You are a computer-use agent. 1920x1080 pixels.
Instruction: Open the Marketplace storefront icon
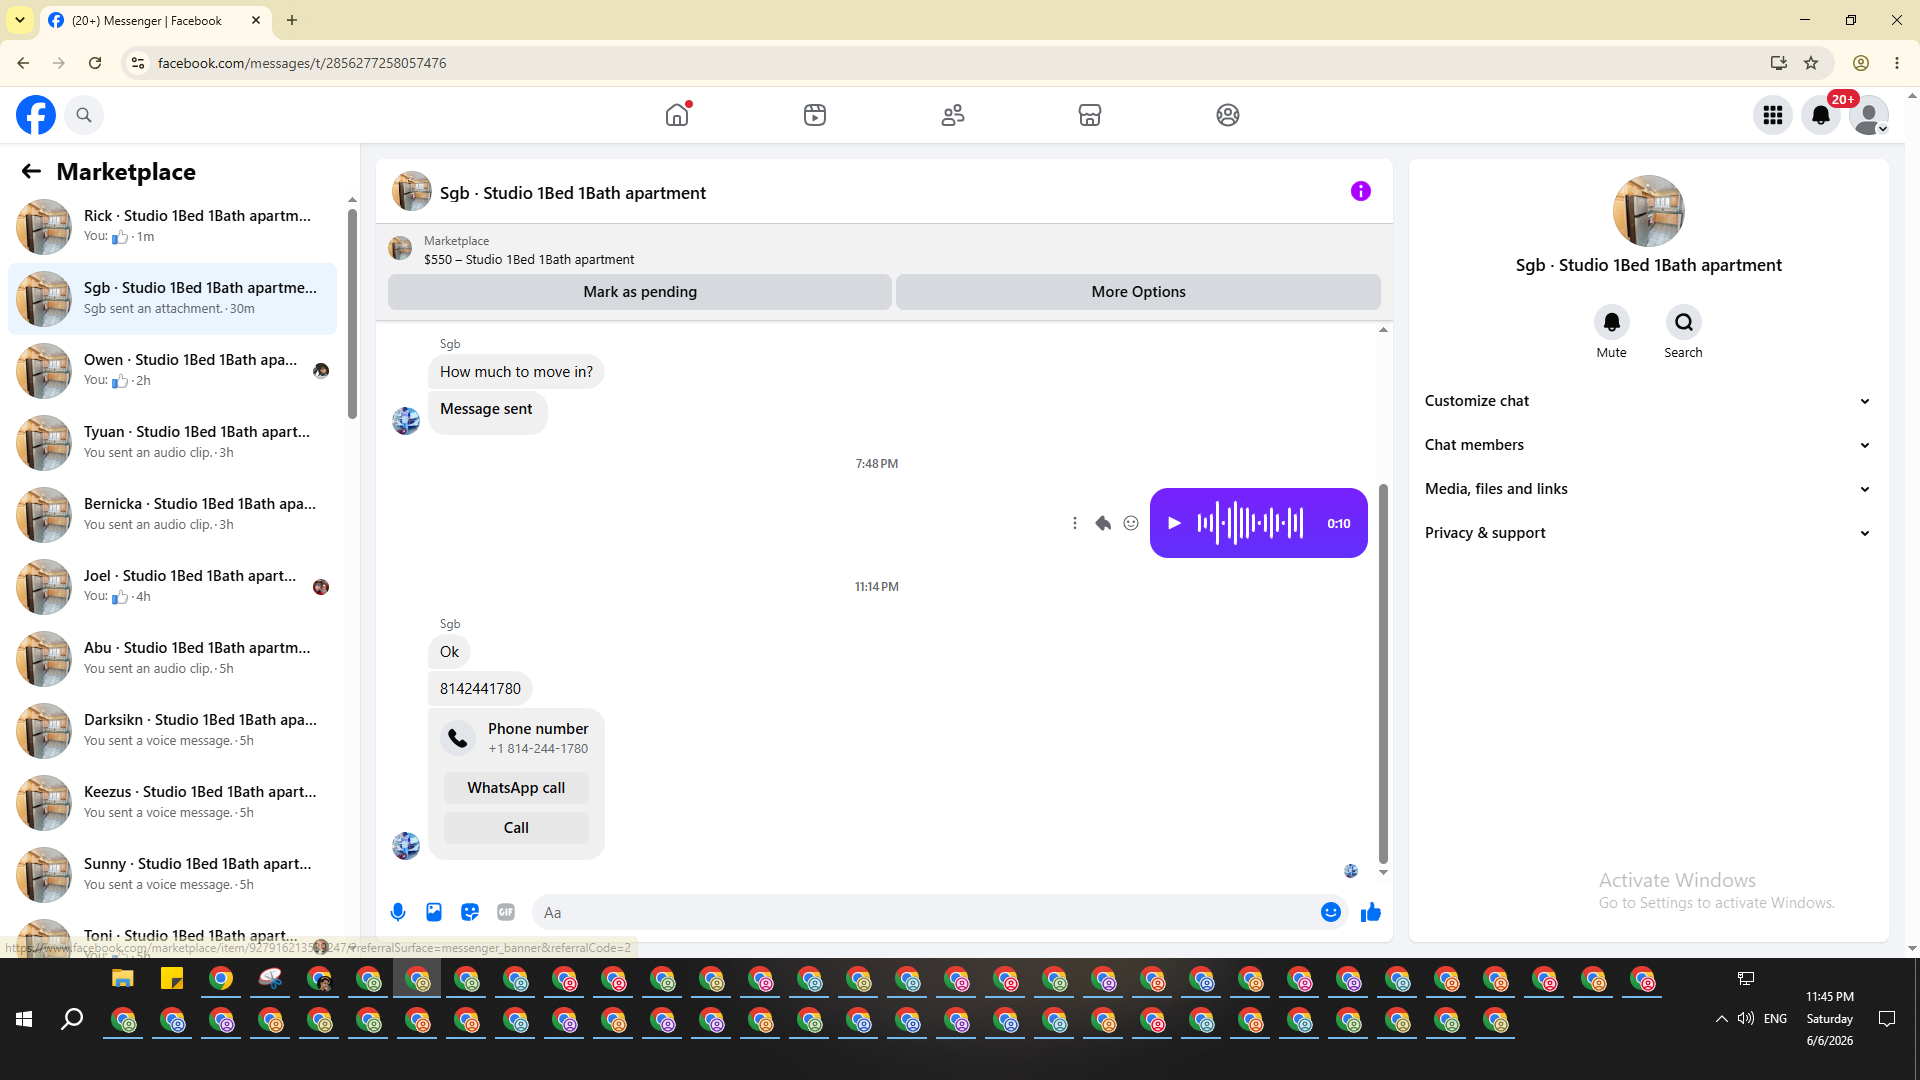[x=1090, y=115]
